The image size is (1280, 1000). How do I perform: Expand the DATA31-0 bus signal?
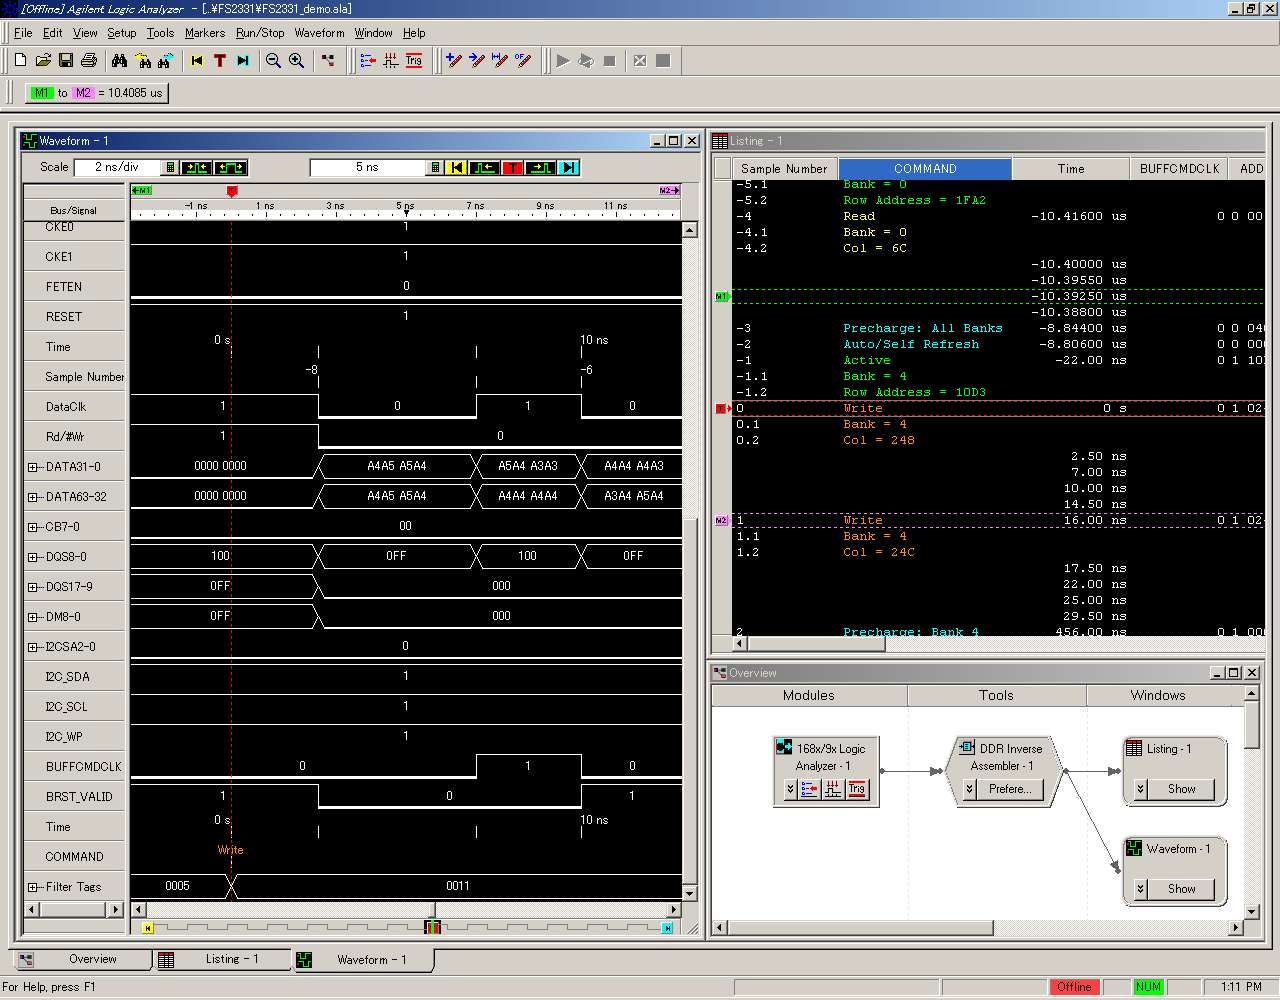[x=33, y=467]
